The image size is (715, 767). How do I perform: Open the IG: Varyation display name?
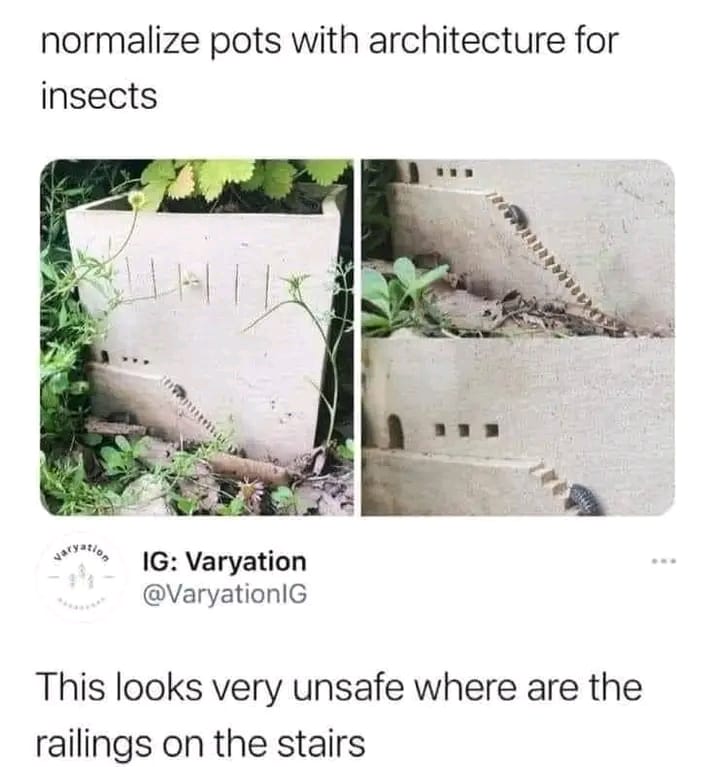[224, 562]
